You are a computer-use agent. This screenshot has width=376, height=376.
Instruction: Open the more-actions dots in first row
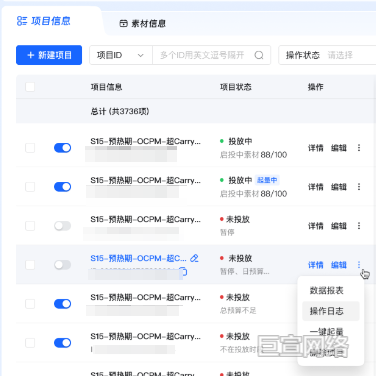[359, 148]
